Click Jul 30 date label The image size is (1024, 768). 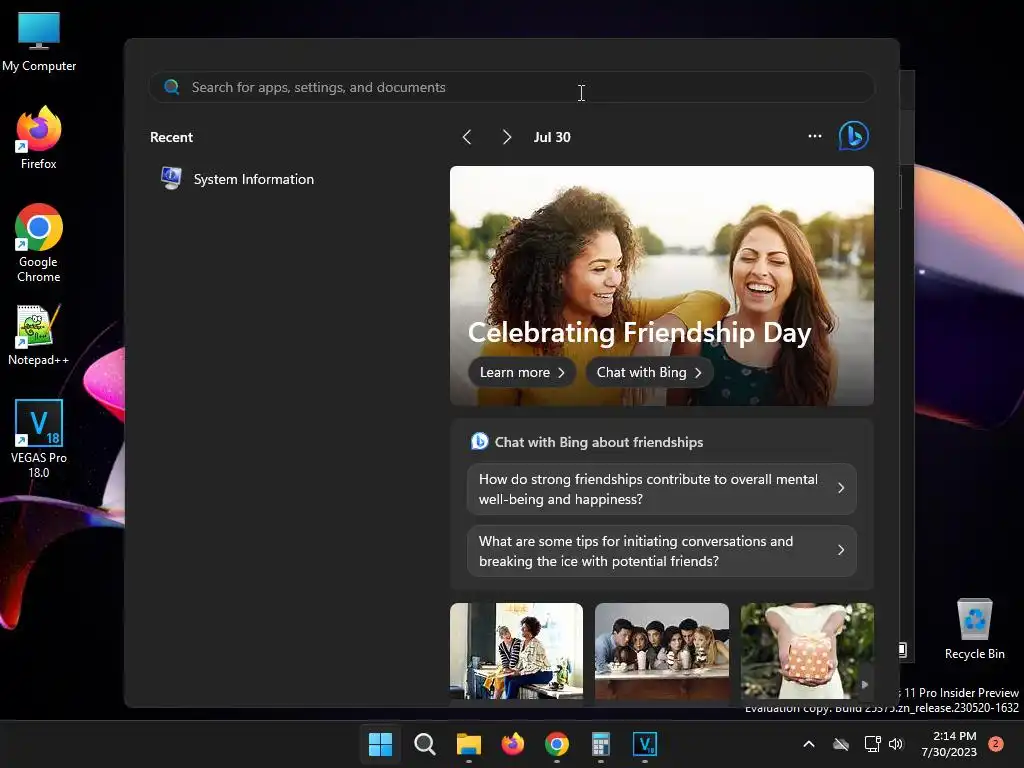tap(552, 137)
